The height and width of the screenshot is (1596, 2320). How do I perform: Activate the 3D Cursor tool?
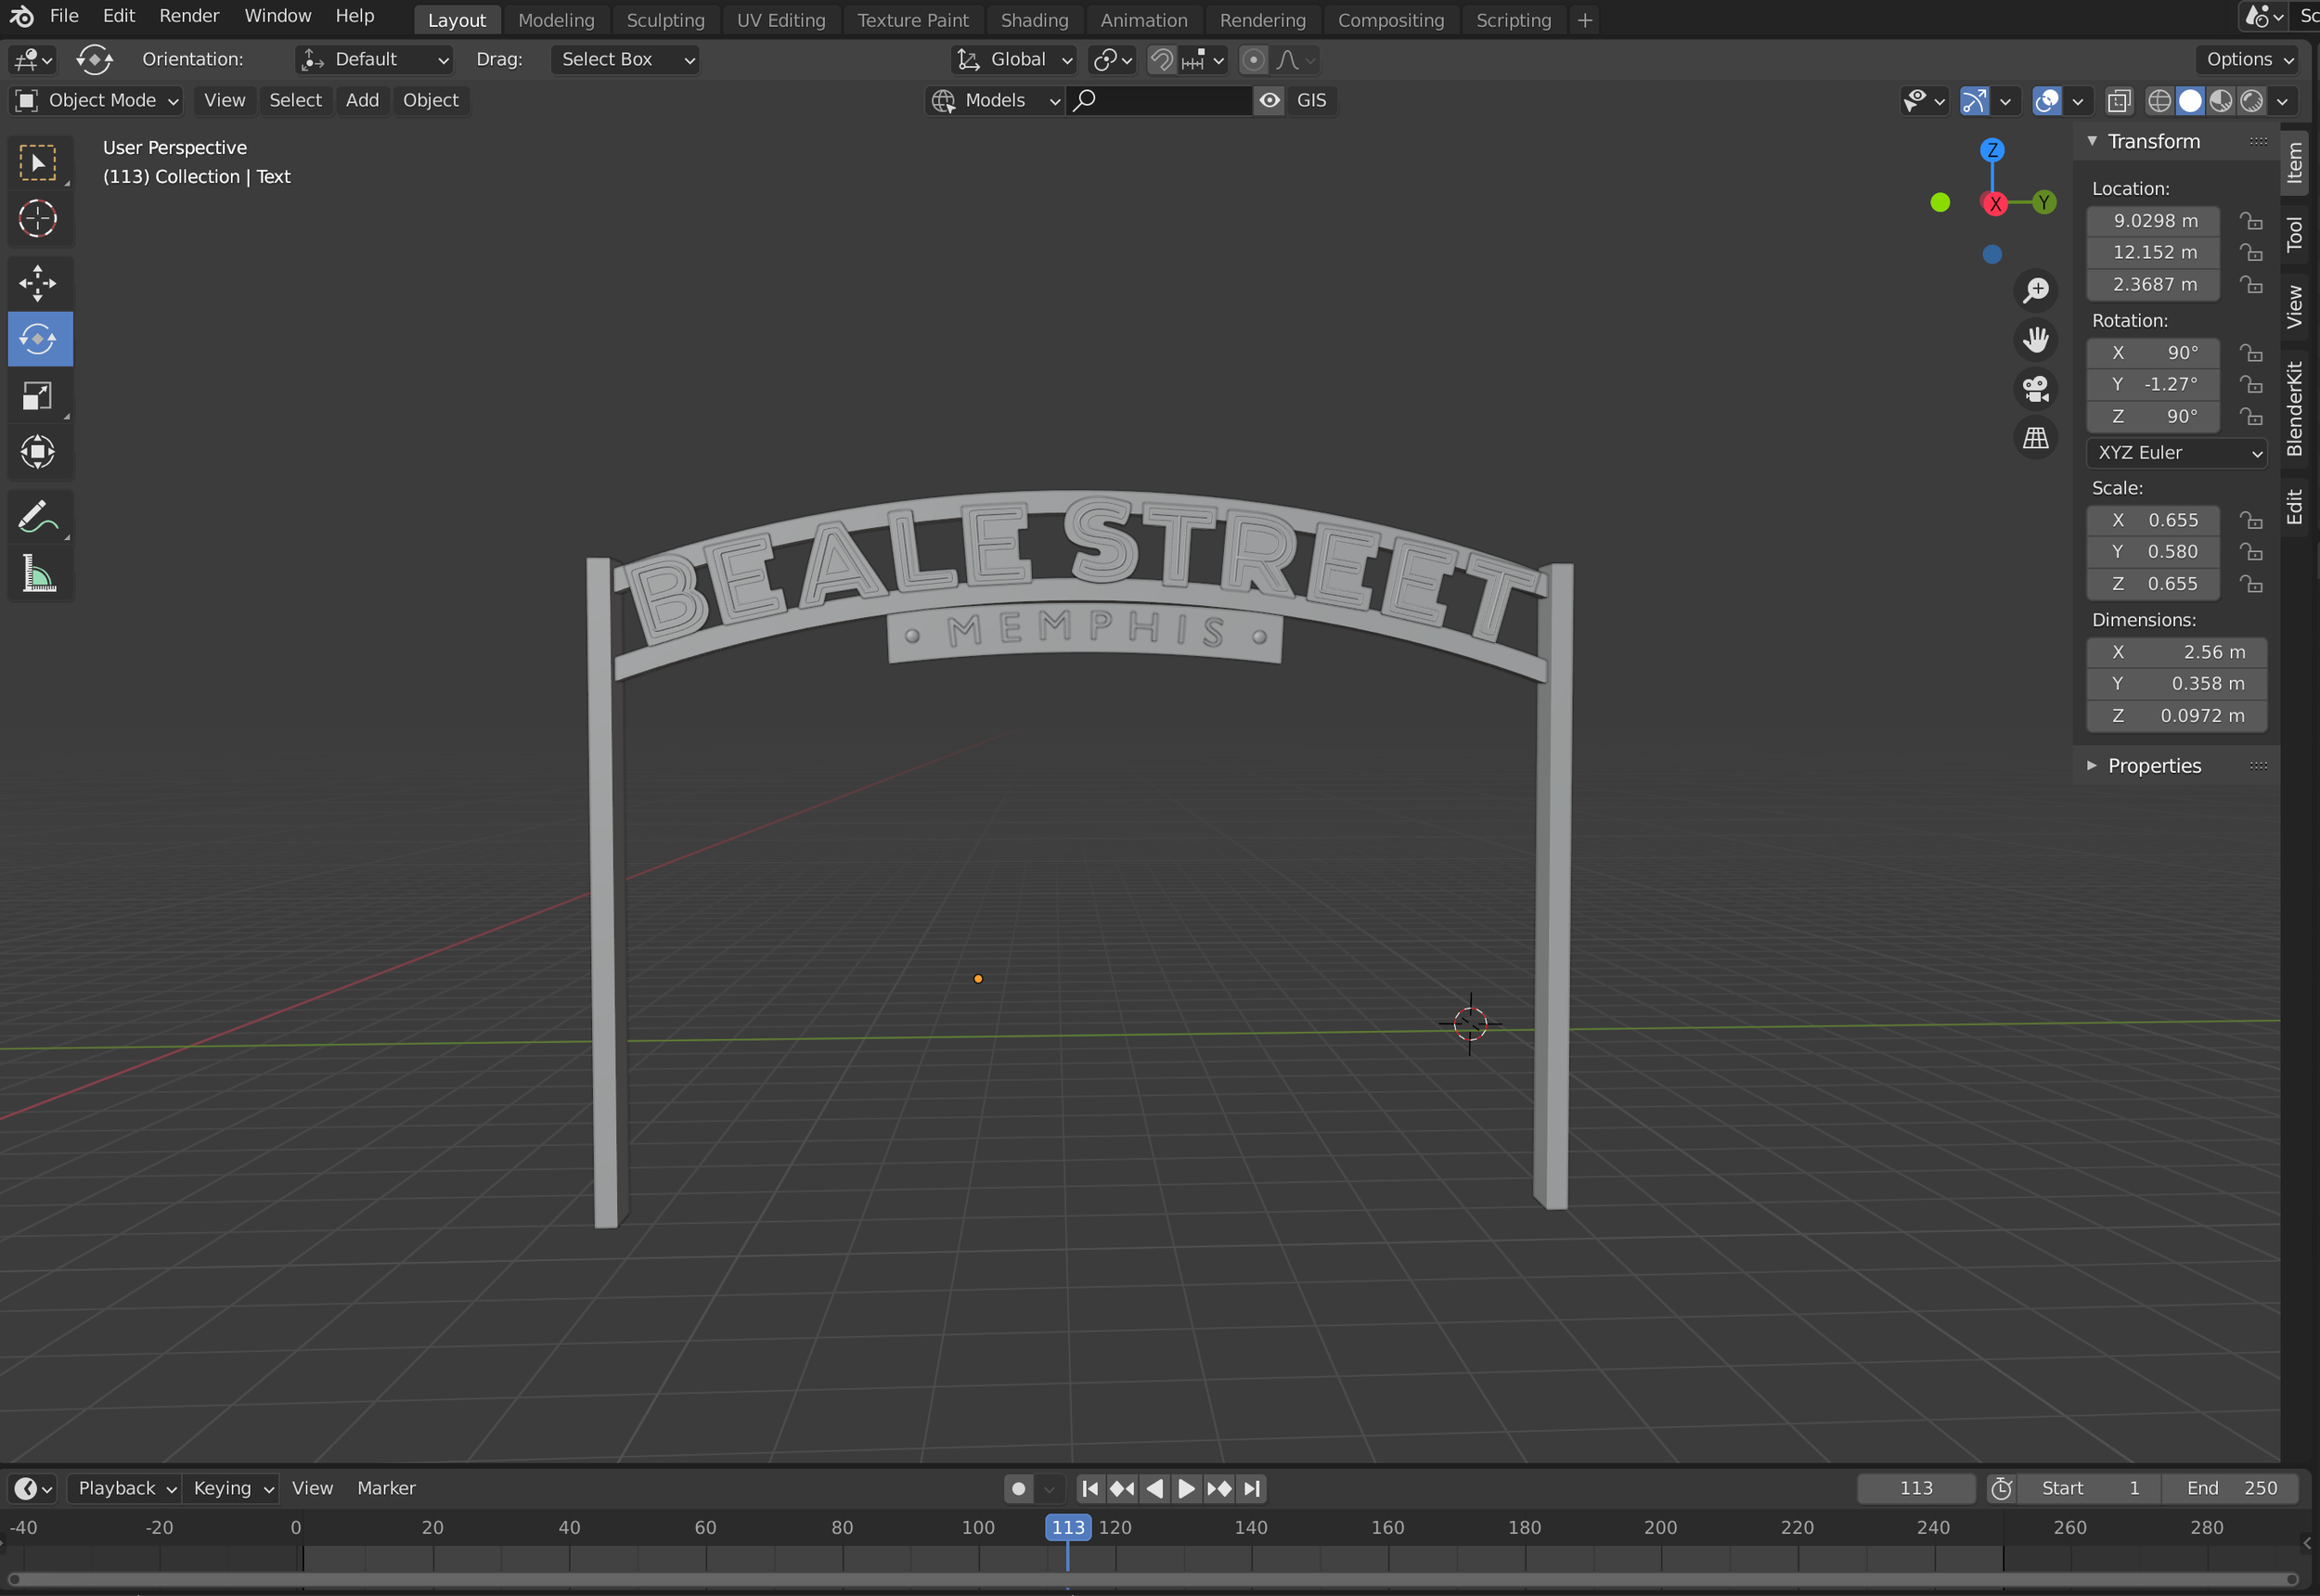click(38, 218)
